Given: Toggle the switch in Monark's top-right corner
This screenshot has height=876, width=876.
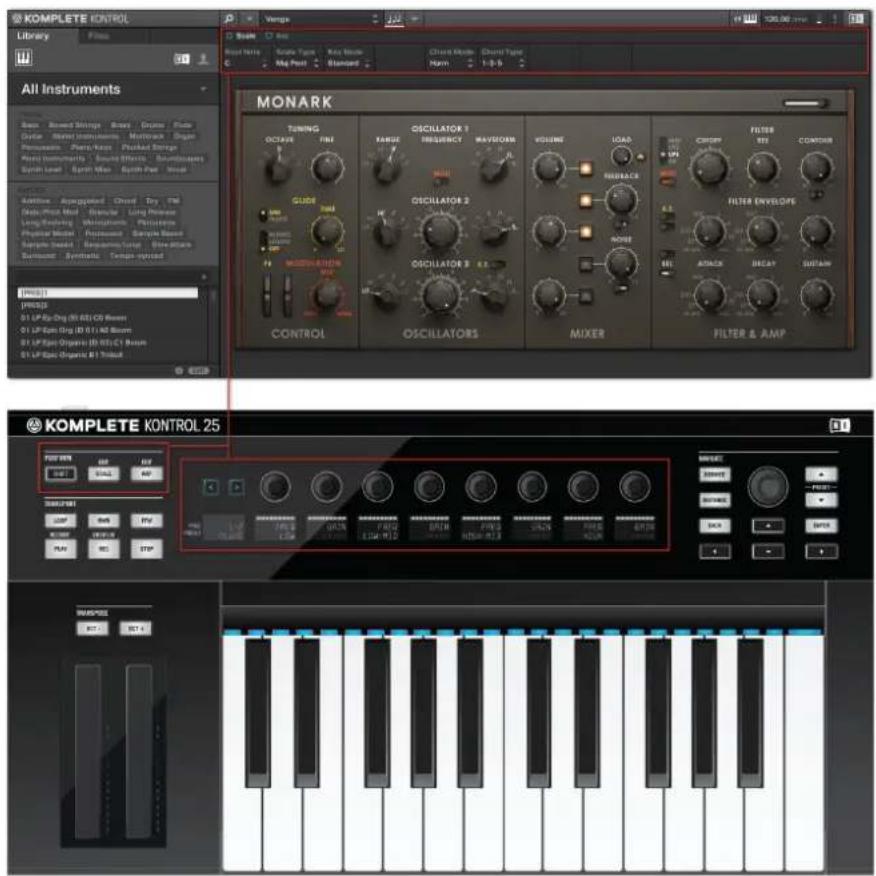Looking at the screenshot, I should (x=806, y=103).
